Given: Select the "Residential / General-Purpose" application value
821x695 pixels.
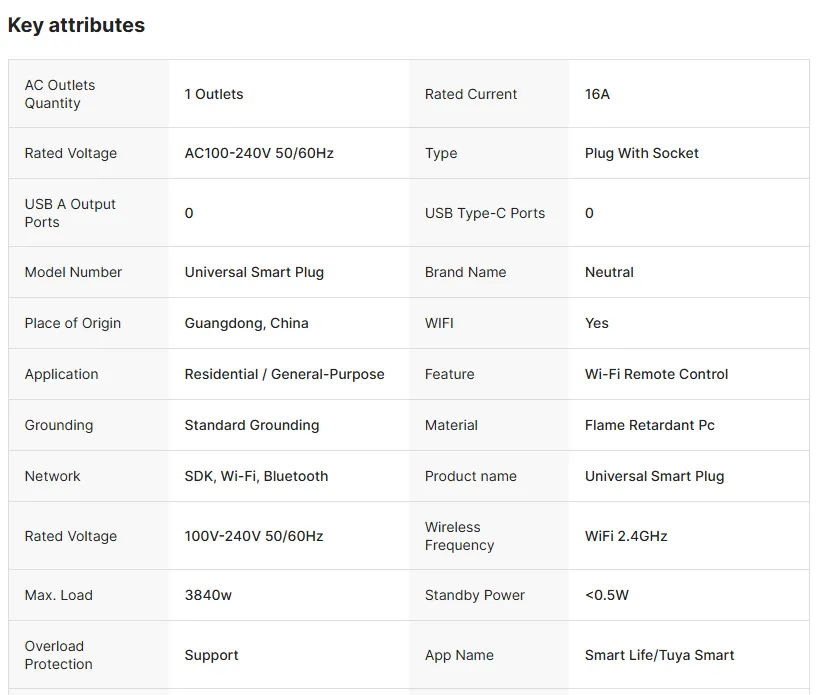Looking at the screenshot, I should pos(284,374).
